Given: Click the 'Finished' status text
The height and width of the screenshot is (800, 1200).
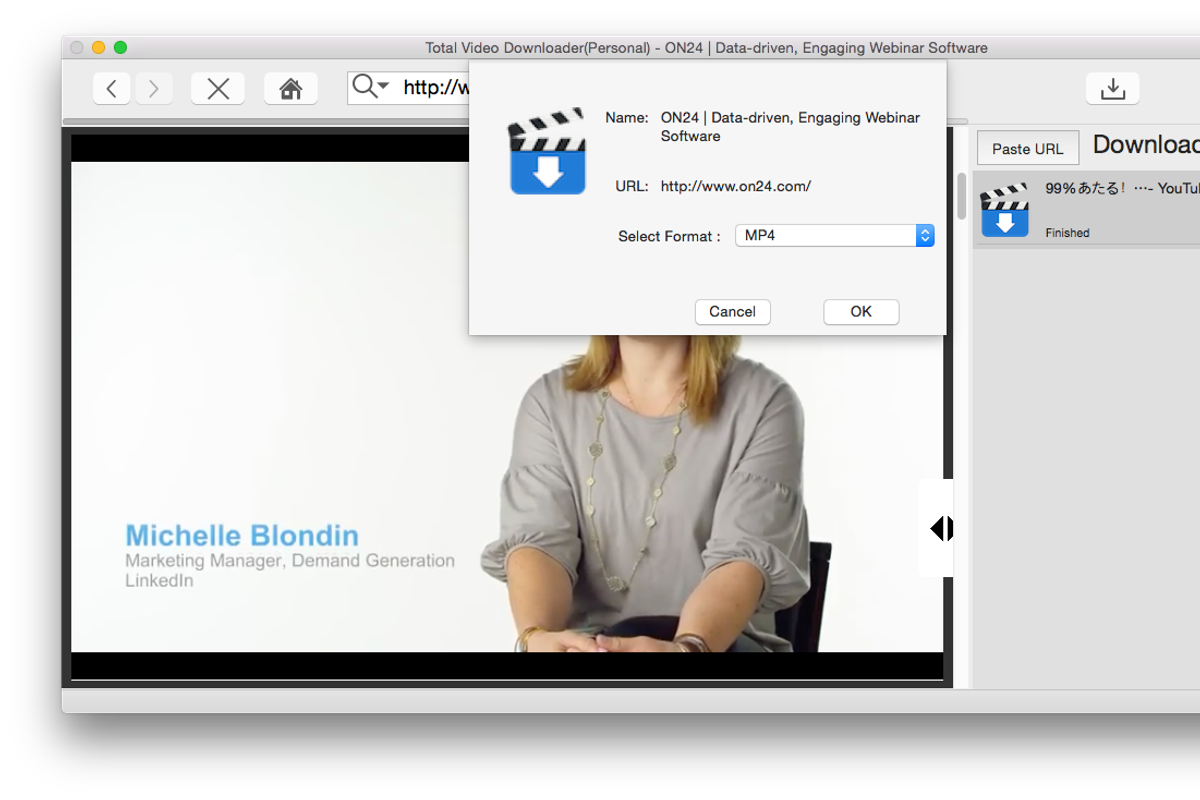Looking at the screenshot, I should coord(1067,233).
